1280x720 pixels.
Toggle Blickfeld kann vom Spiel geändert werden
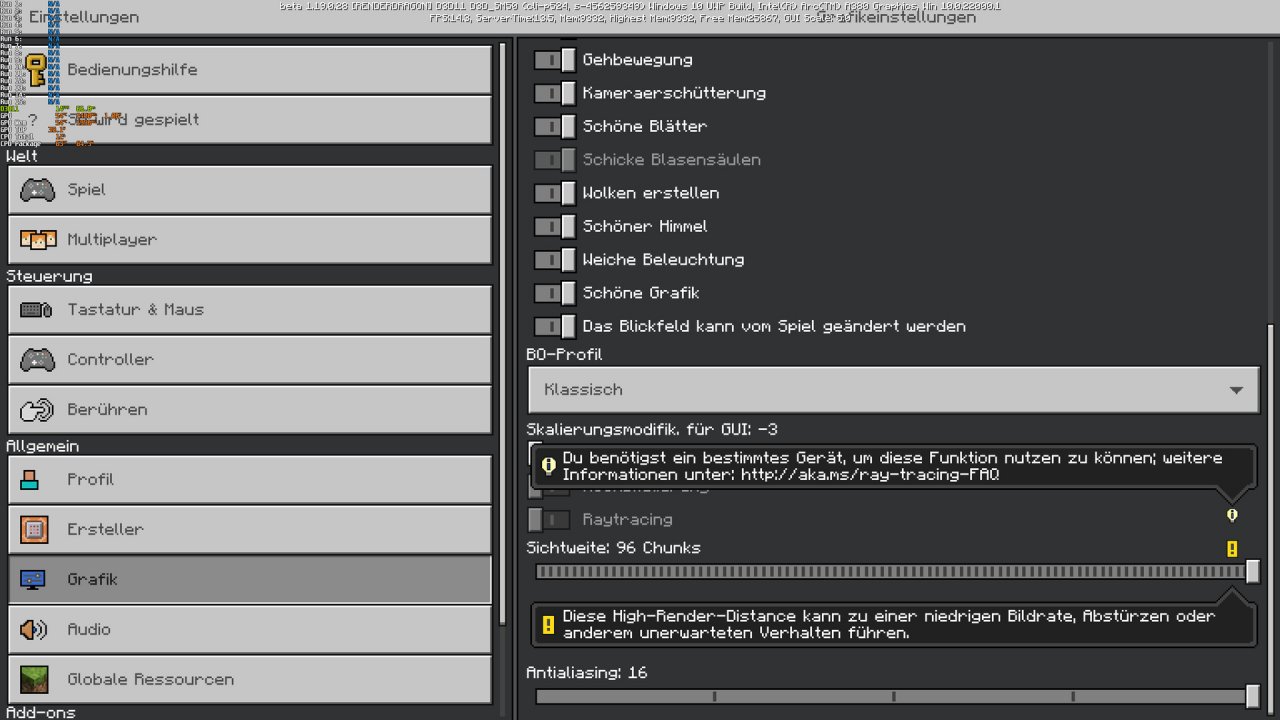(554, 327)
